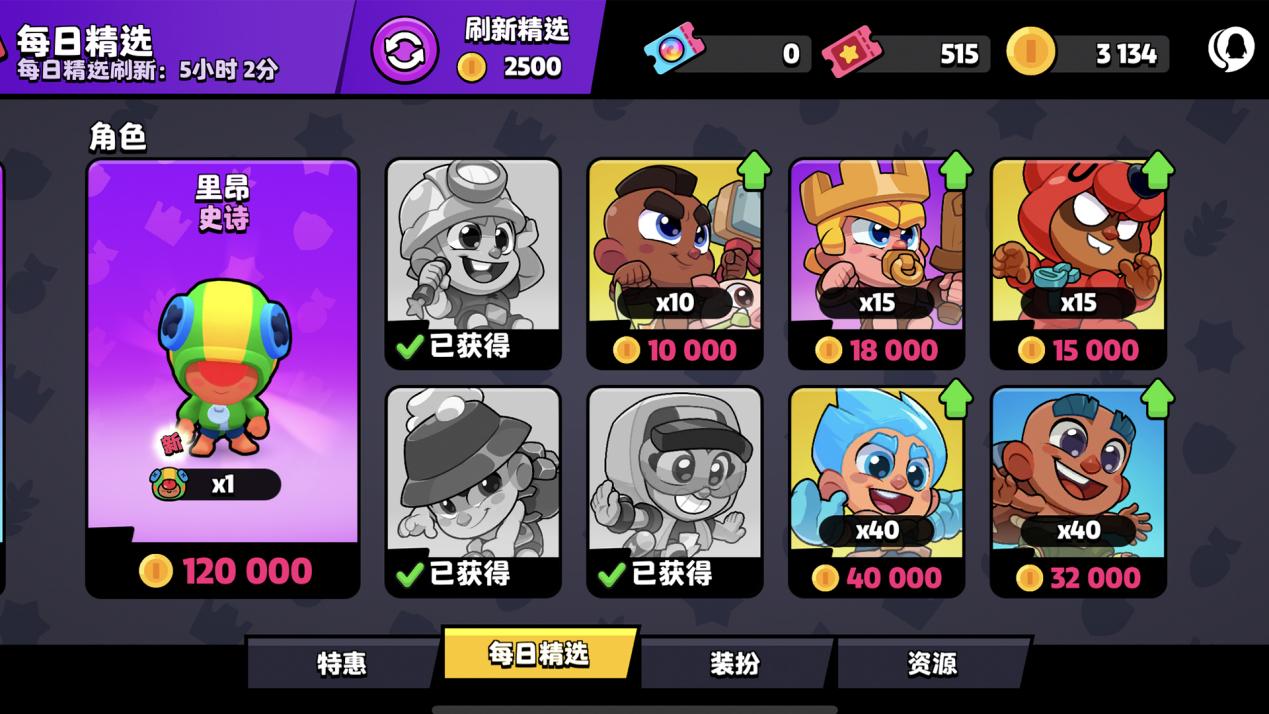The width and height of the screenshot is (1269, 714).
Task: Tap the red star ticket icon
Action: (852, 51)
